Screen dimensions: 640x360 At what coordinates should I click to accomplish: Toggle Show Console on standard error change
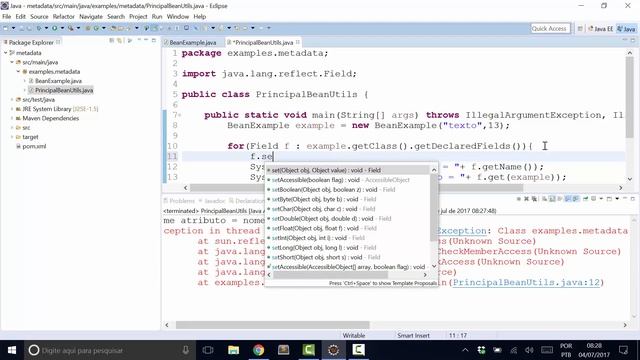(576, 199)
